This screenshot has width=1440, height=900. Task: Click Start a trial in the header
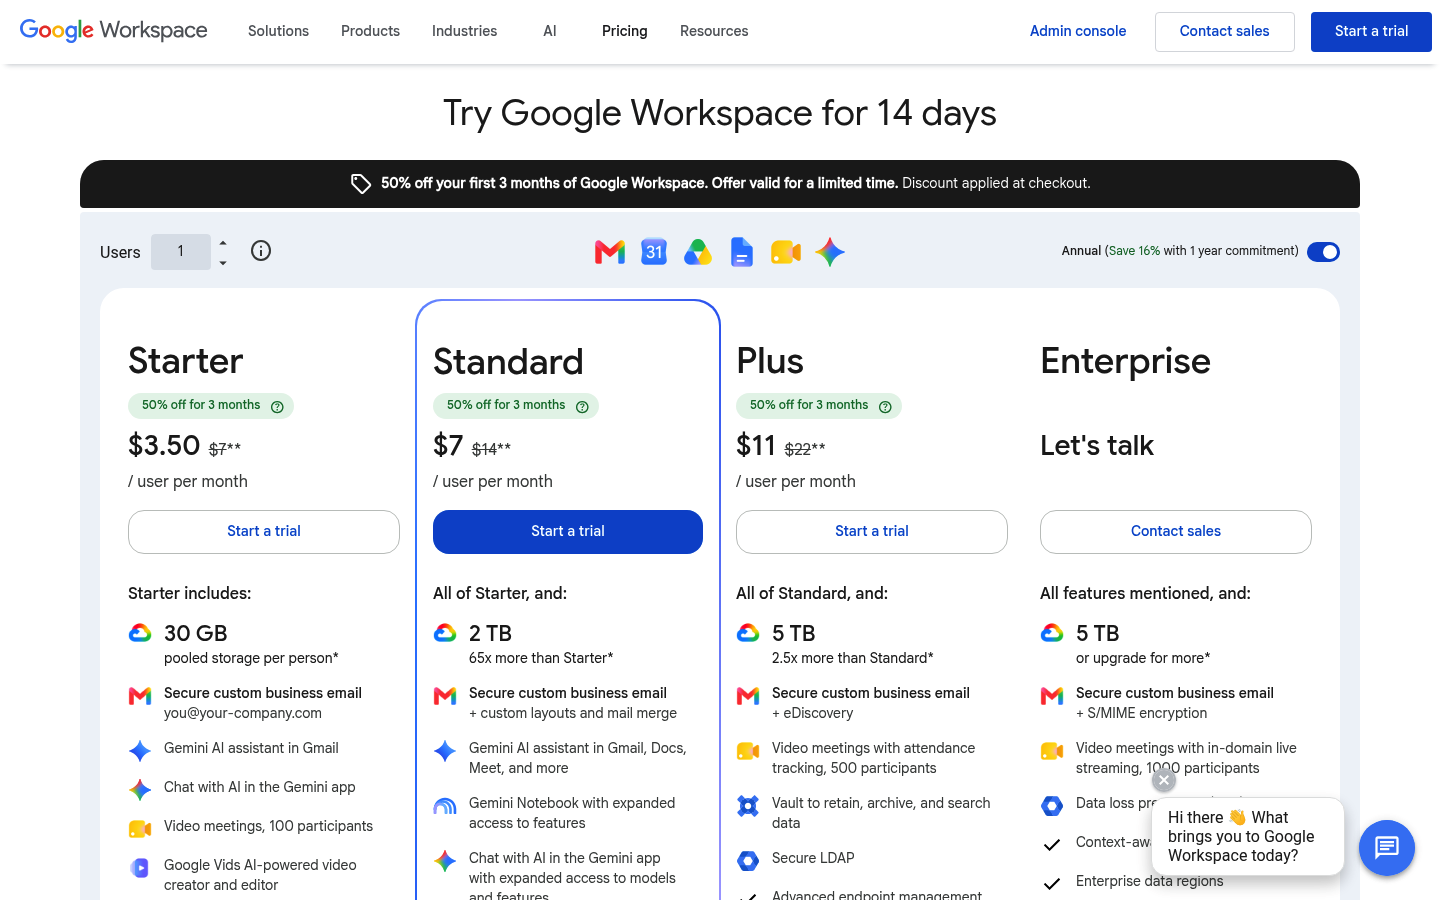click(1371, 32)
